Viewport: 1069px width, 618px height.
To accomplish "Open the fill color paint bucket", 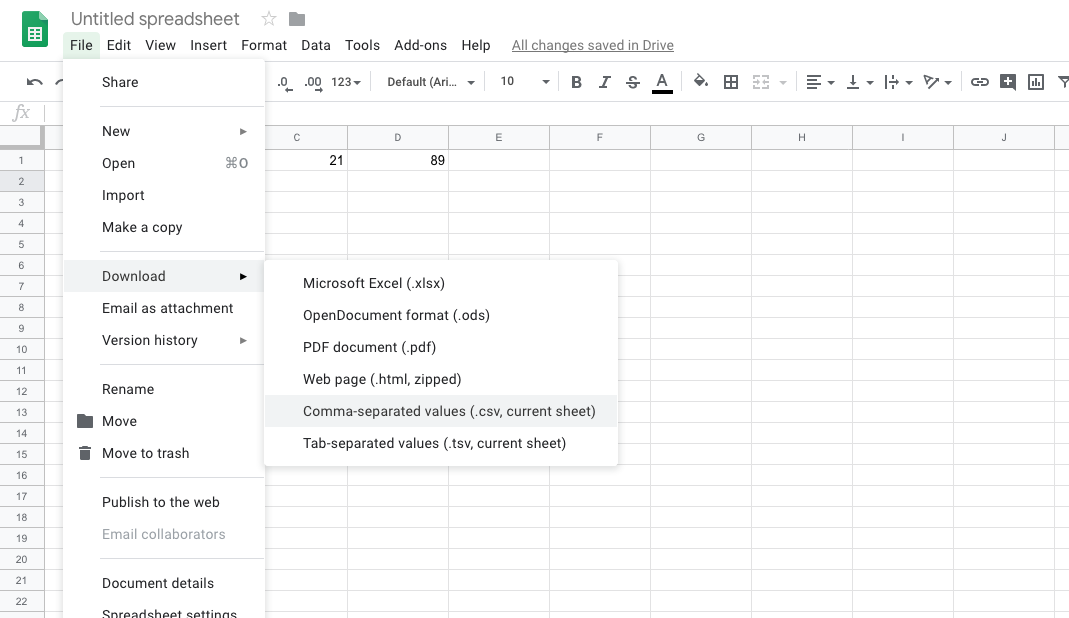I will (x=700, y=82).
